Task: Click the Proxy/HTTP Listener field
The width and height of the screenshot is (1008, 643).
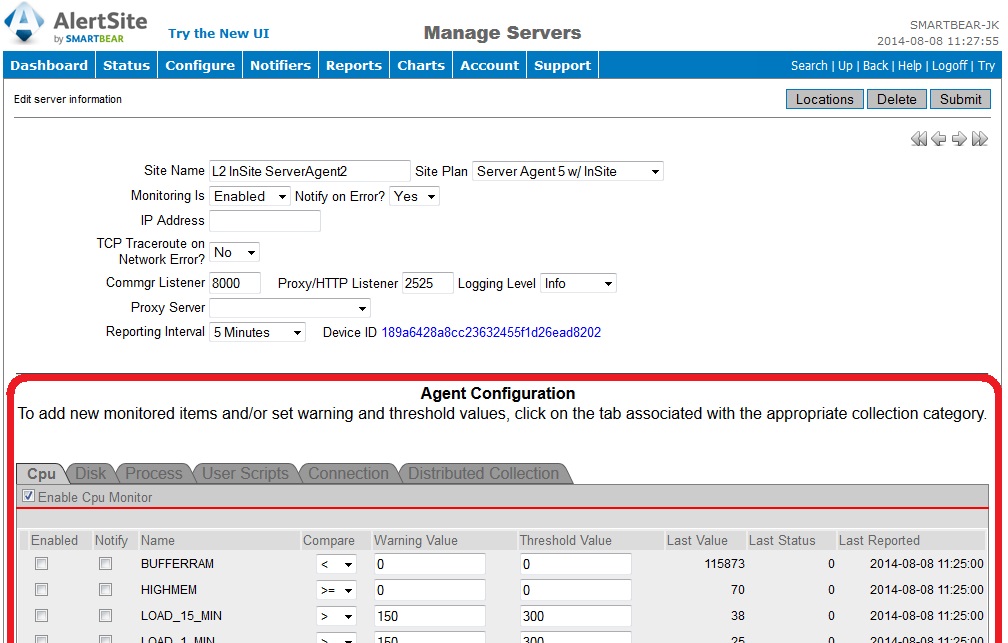Action: (x=428, y=283)
